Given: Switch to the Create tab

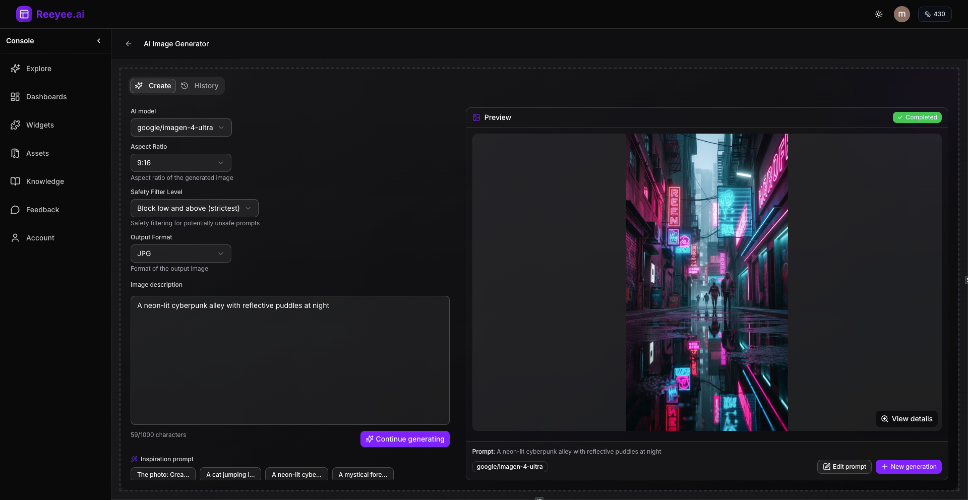Looking at the screenshot, I should pyautogui.click(x=153, y=86).
